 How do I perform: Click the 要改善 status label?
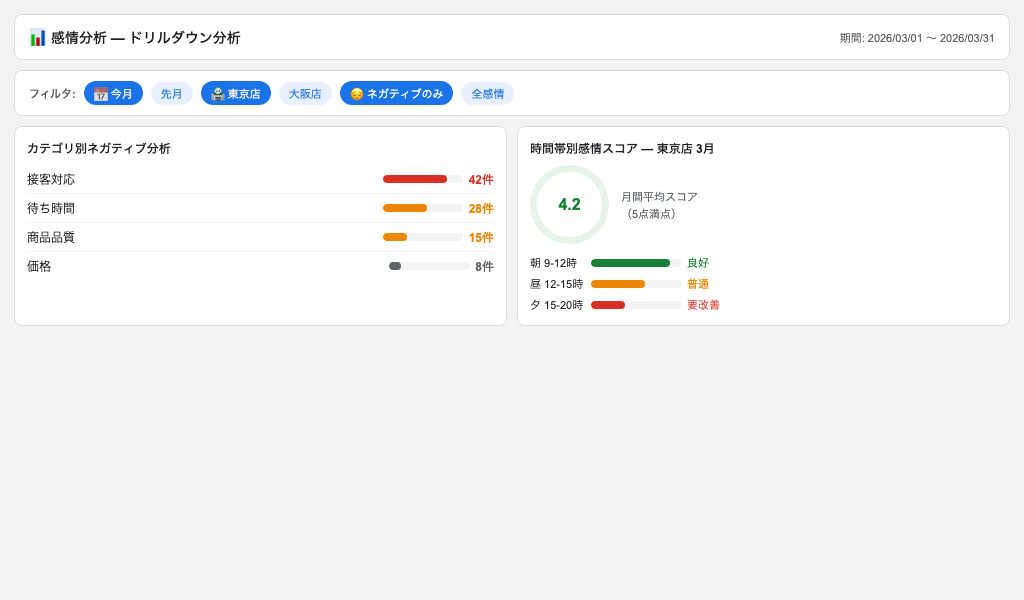[x=703, y=305]
